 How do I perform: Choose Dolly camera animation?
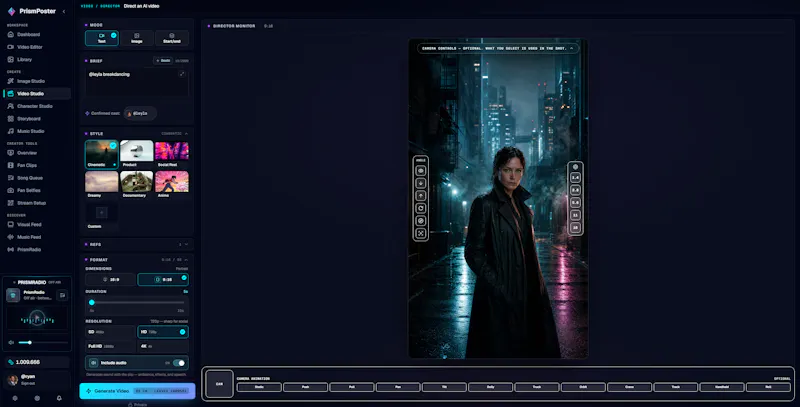point(490,387)
